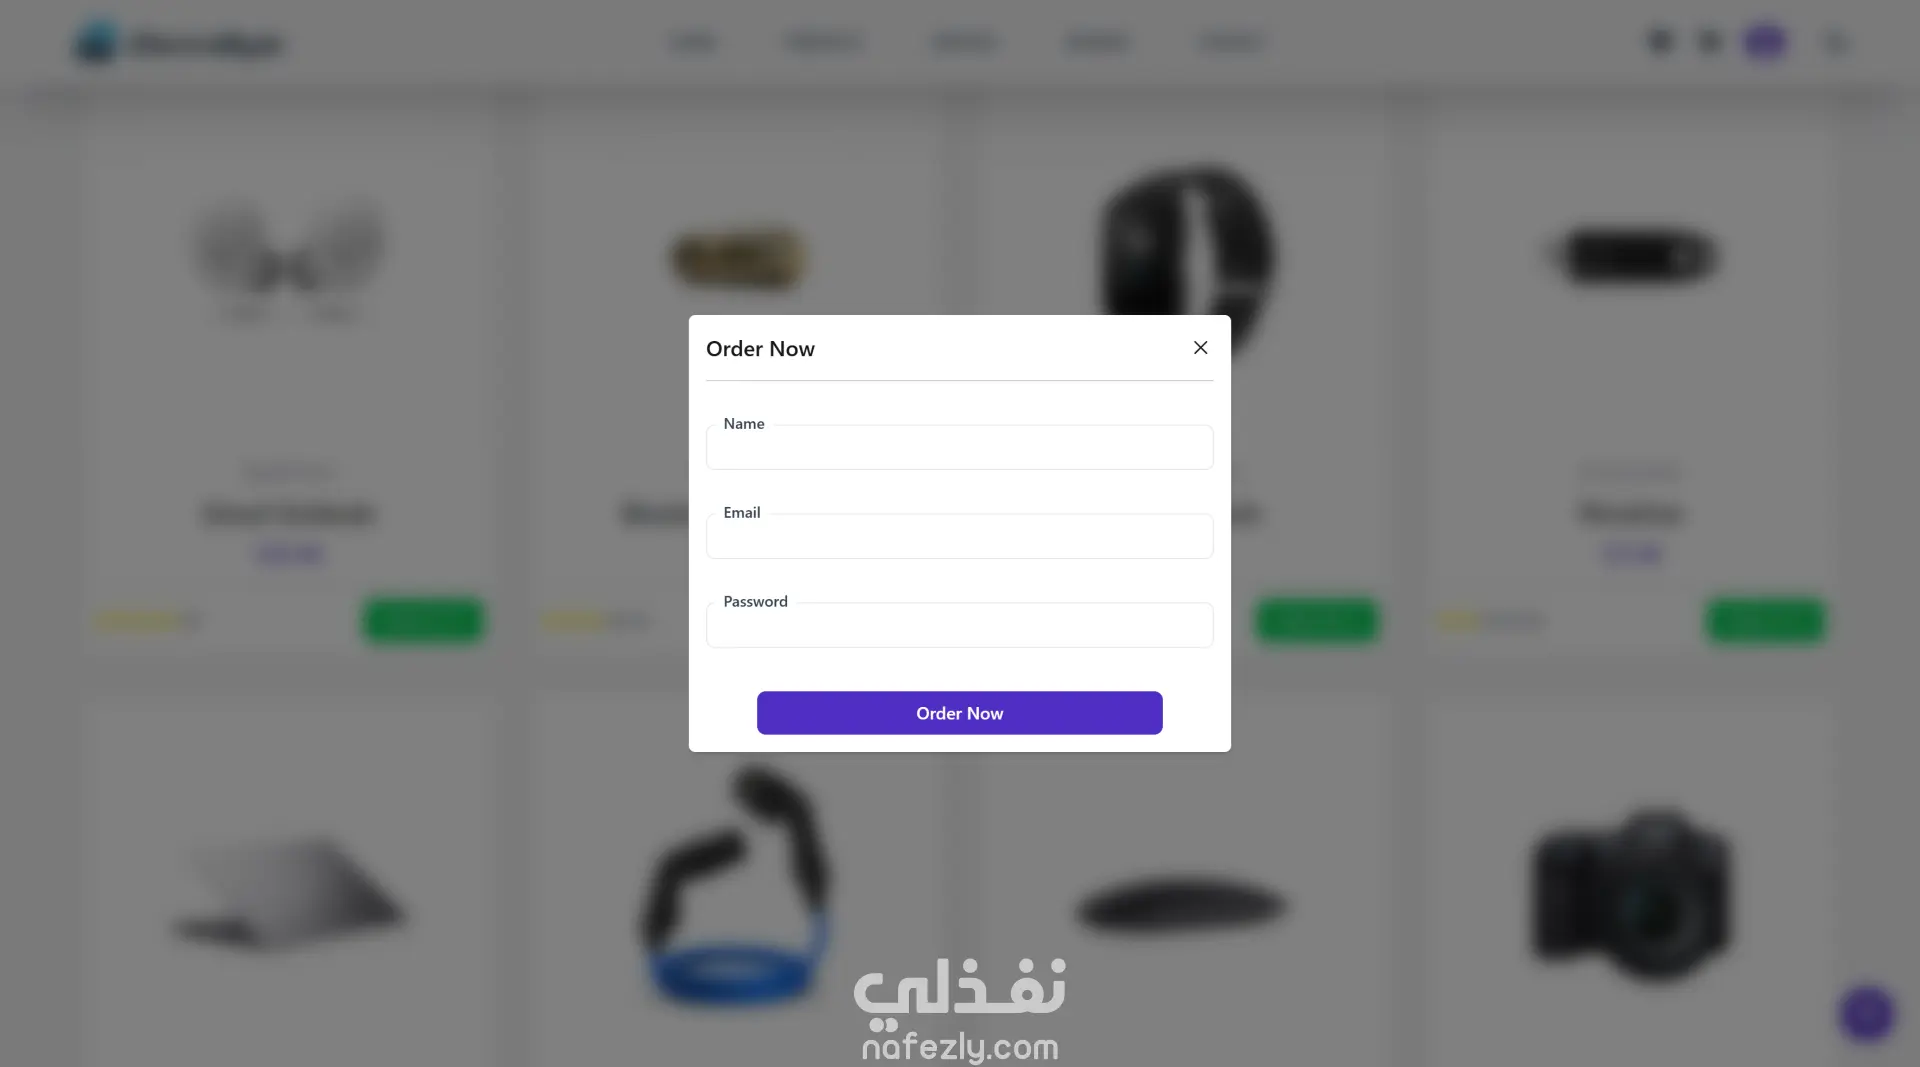Screen dimensions: 1920x1067
Task: Choose the blue headphones product image
Action: coord(737,885)
